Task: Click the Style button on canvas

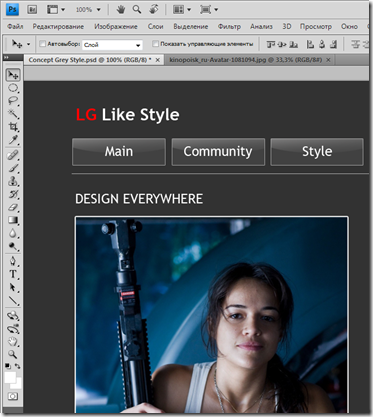Action: tap(317, 152)
